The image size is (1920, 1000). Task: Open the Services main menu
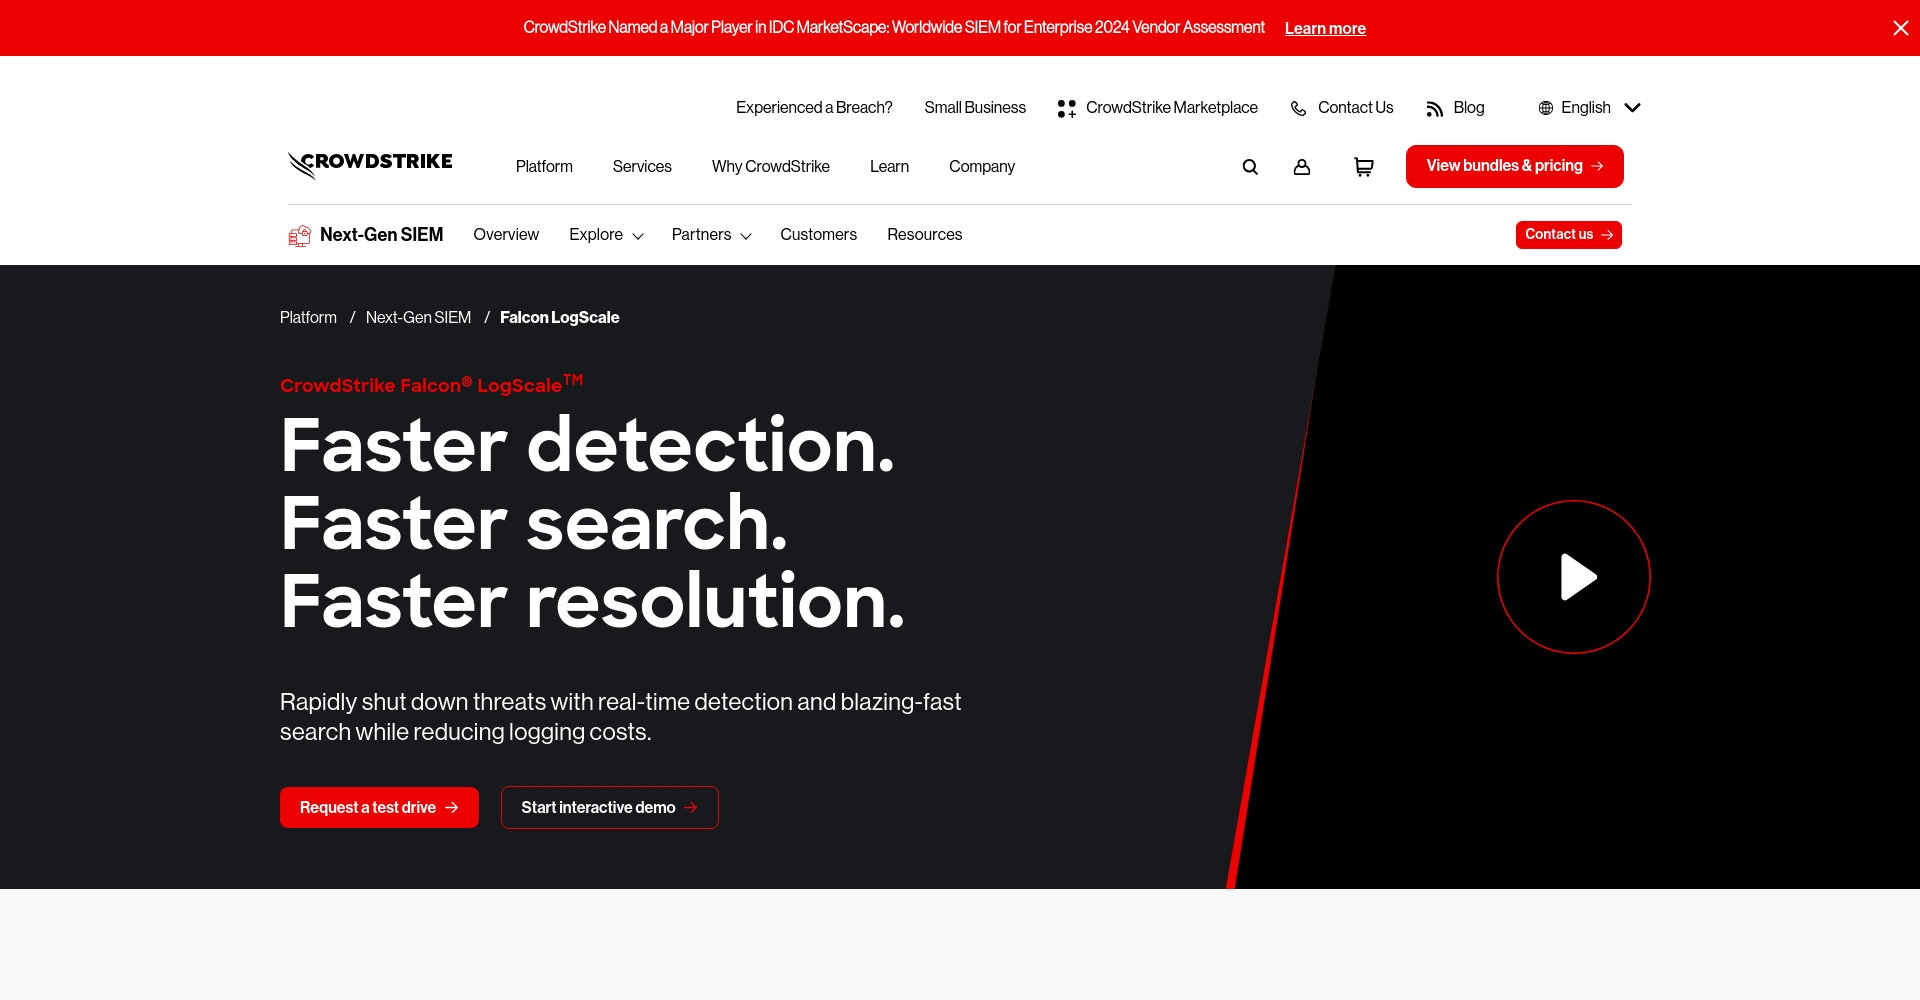(642, 167)
